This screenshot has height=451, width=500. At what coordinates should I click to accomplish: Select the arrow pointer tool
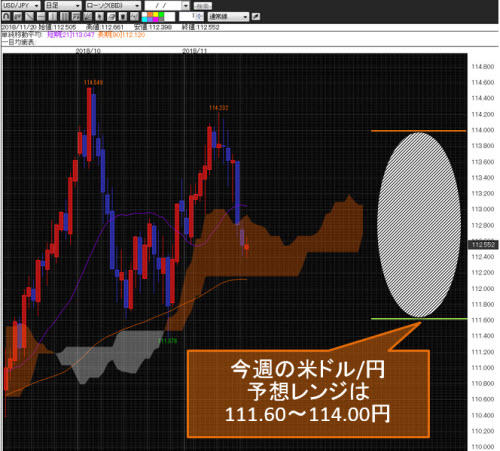coord(99,17)
